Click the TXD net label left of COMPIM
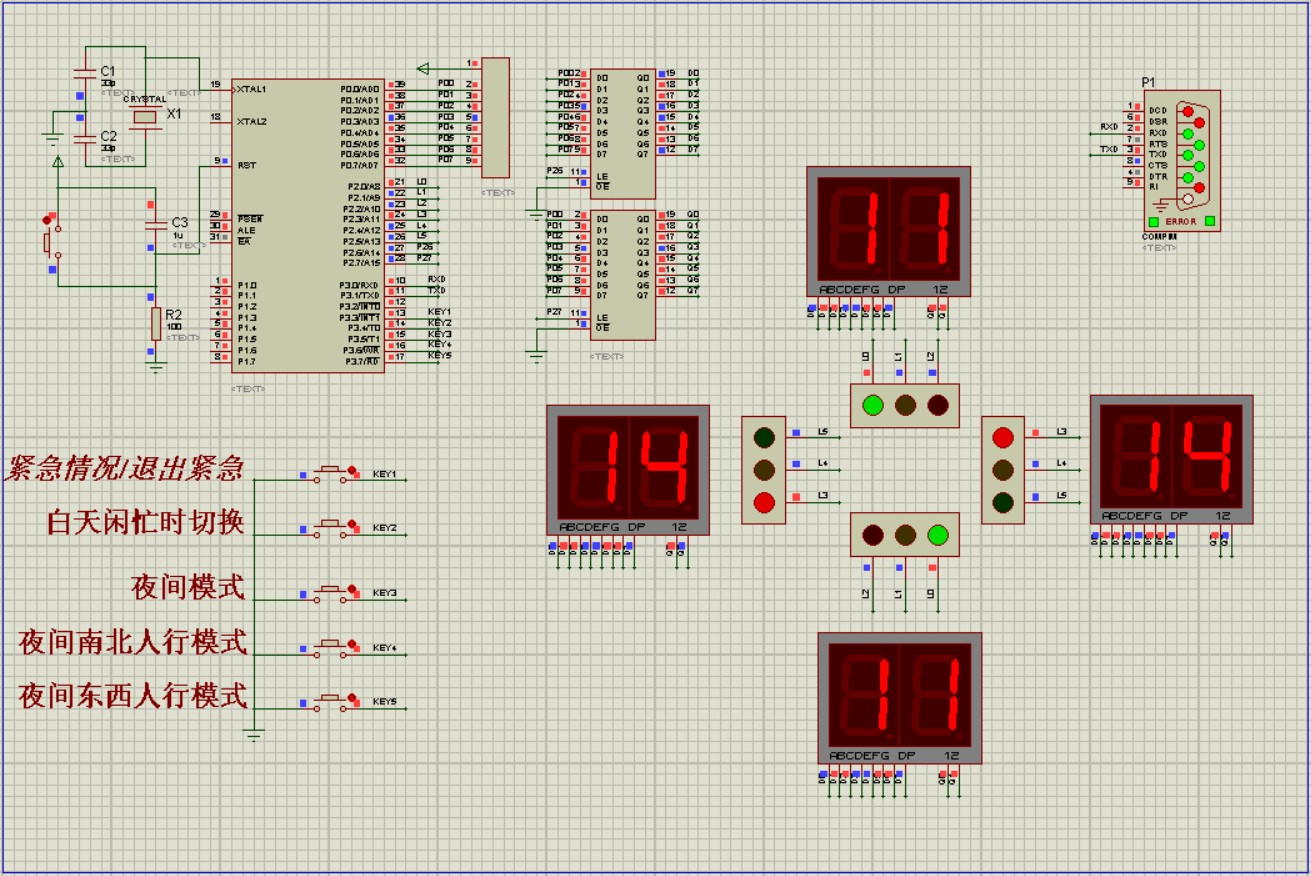Viewport: 1311px width, 876px height. coord(1109,149)
